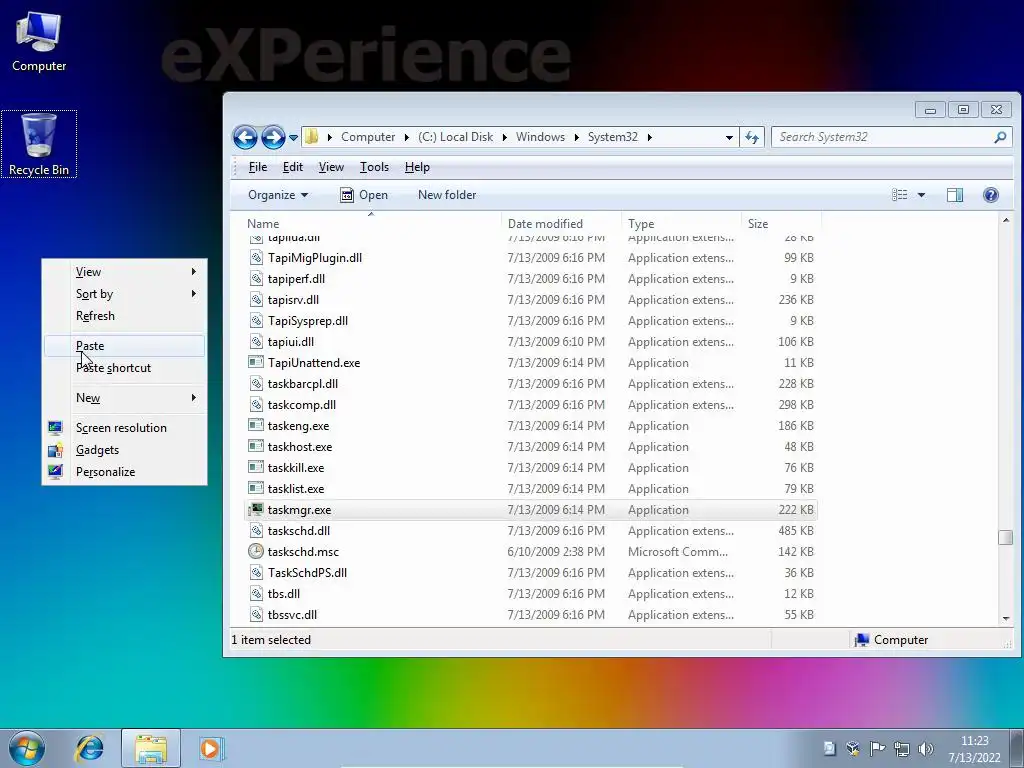
Task: Select the tasklist.exe file row
Action: 530,488
